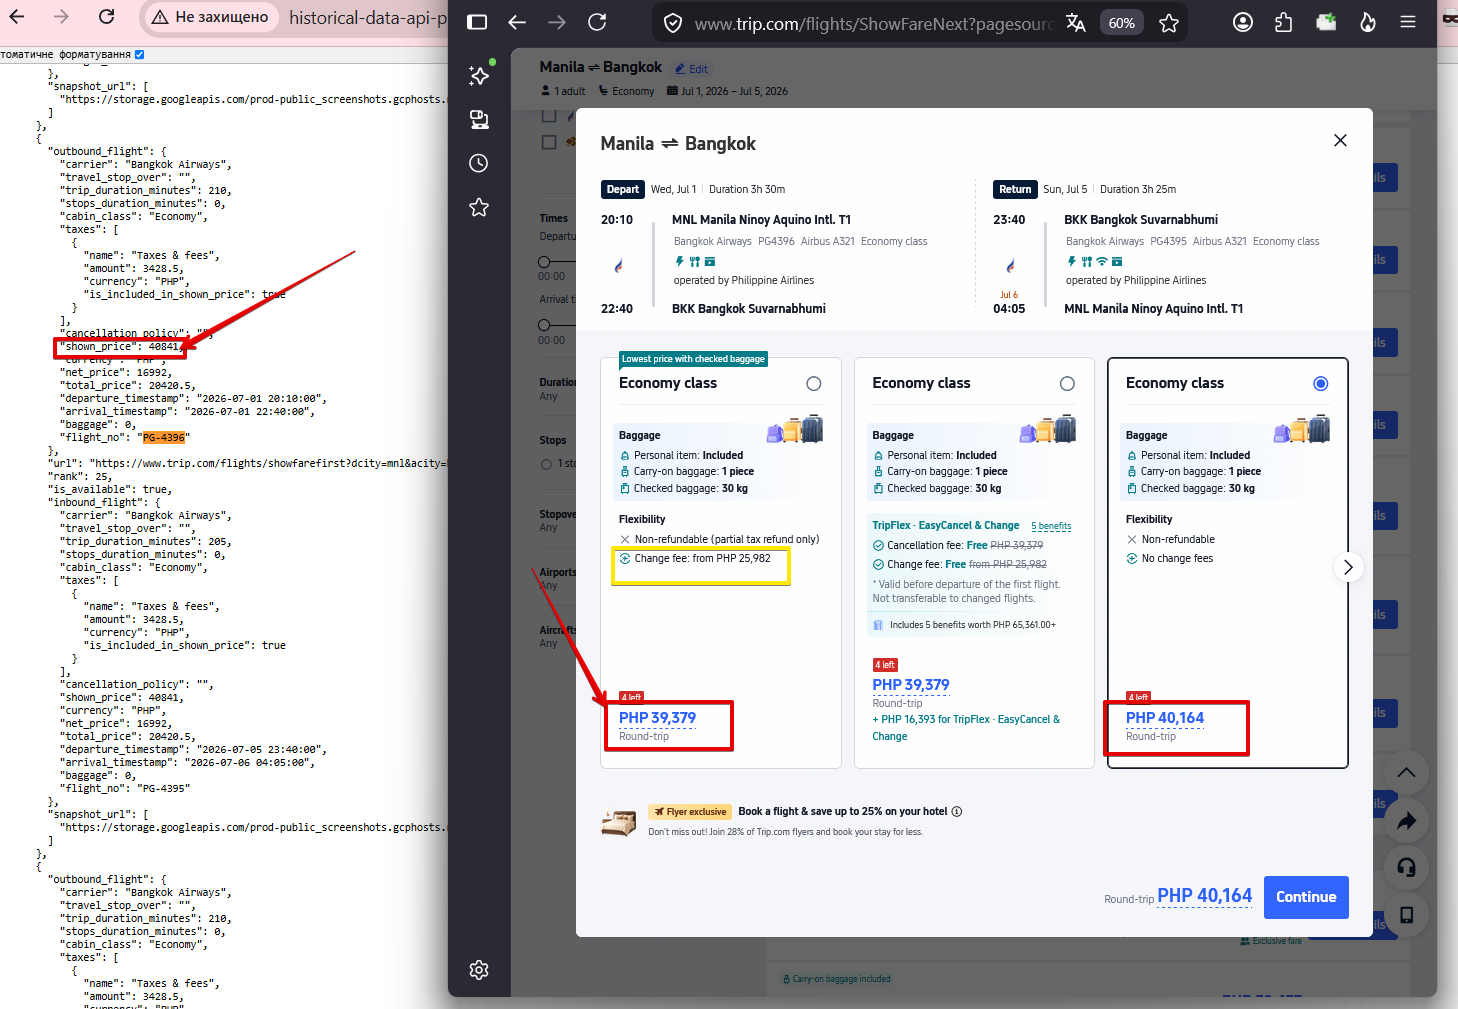Go back in the trip.com browser window
Viewport: 1458px width, 1009px height.
(x=517, y=22)
